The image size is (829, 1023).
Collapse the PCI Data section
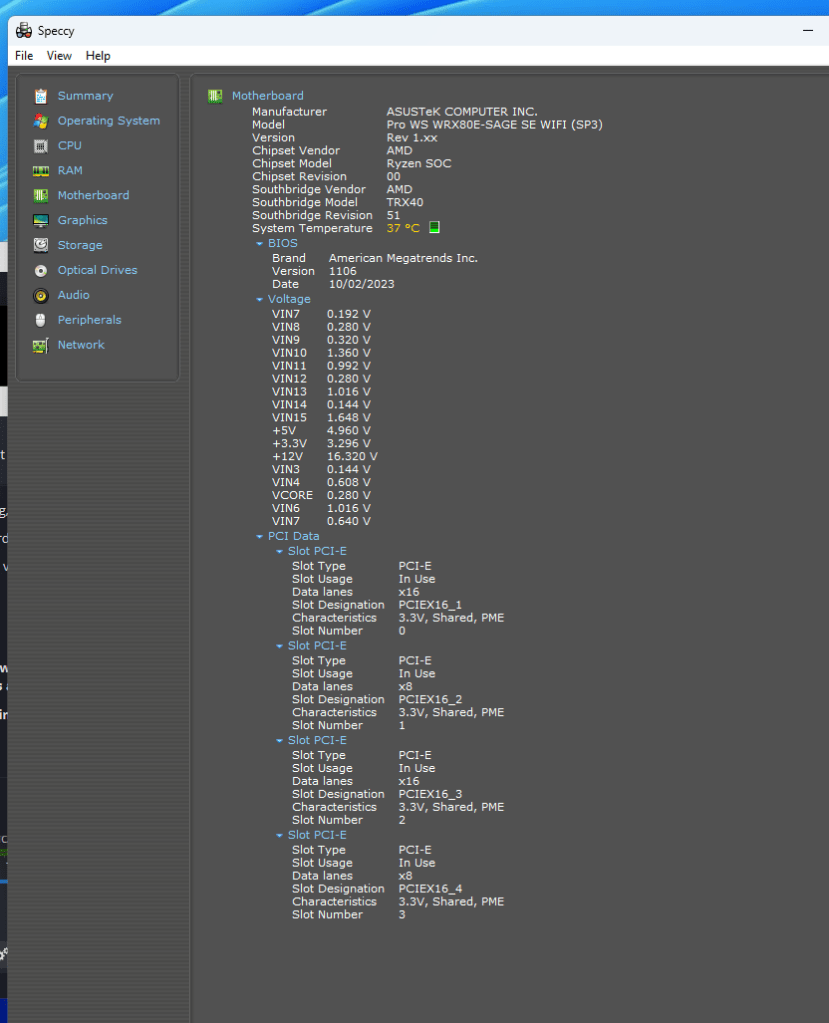point(260,536)
